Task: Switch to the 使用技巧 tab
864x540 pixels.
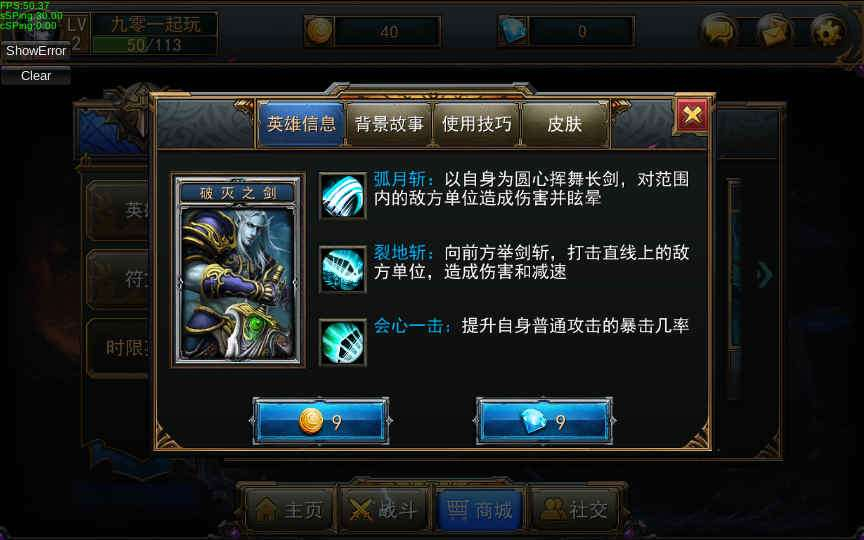Action: (477, 124)
